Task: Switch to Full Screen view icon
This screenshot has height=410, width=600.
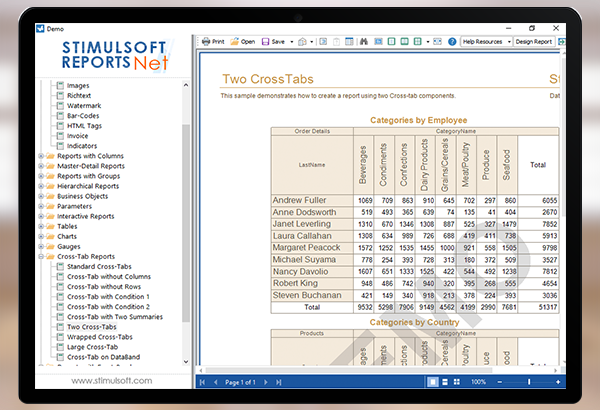Action: [378, 41]
